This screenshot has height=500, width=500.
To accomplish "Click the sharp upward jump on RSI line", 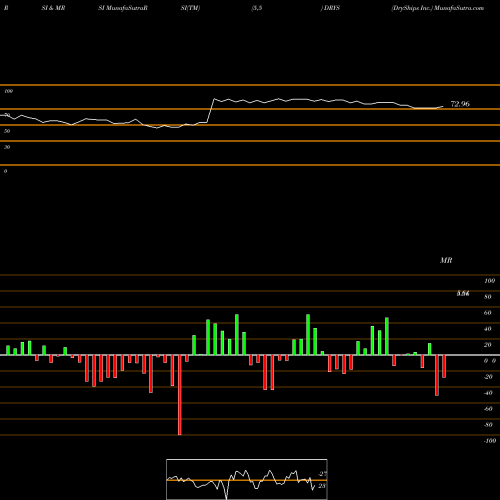I will click(x=210, y=111).
